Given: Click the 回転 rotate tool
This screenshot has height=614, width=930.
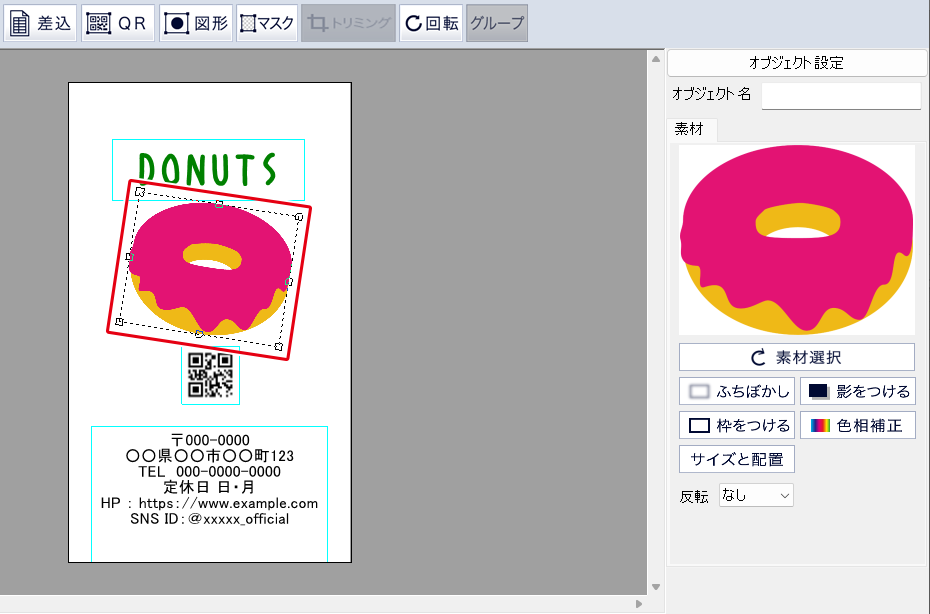Looking at the screenshot, I should [x=430, y=23].
